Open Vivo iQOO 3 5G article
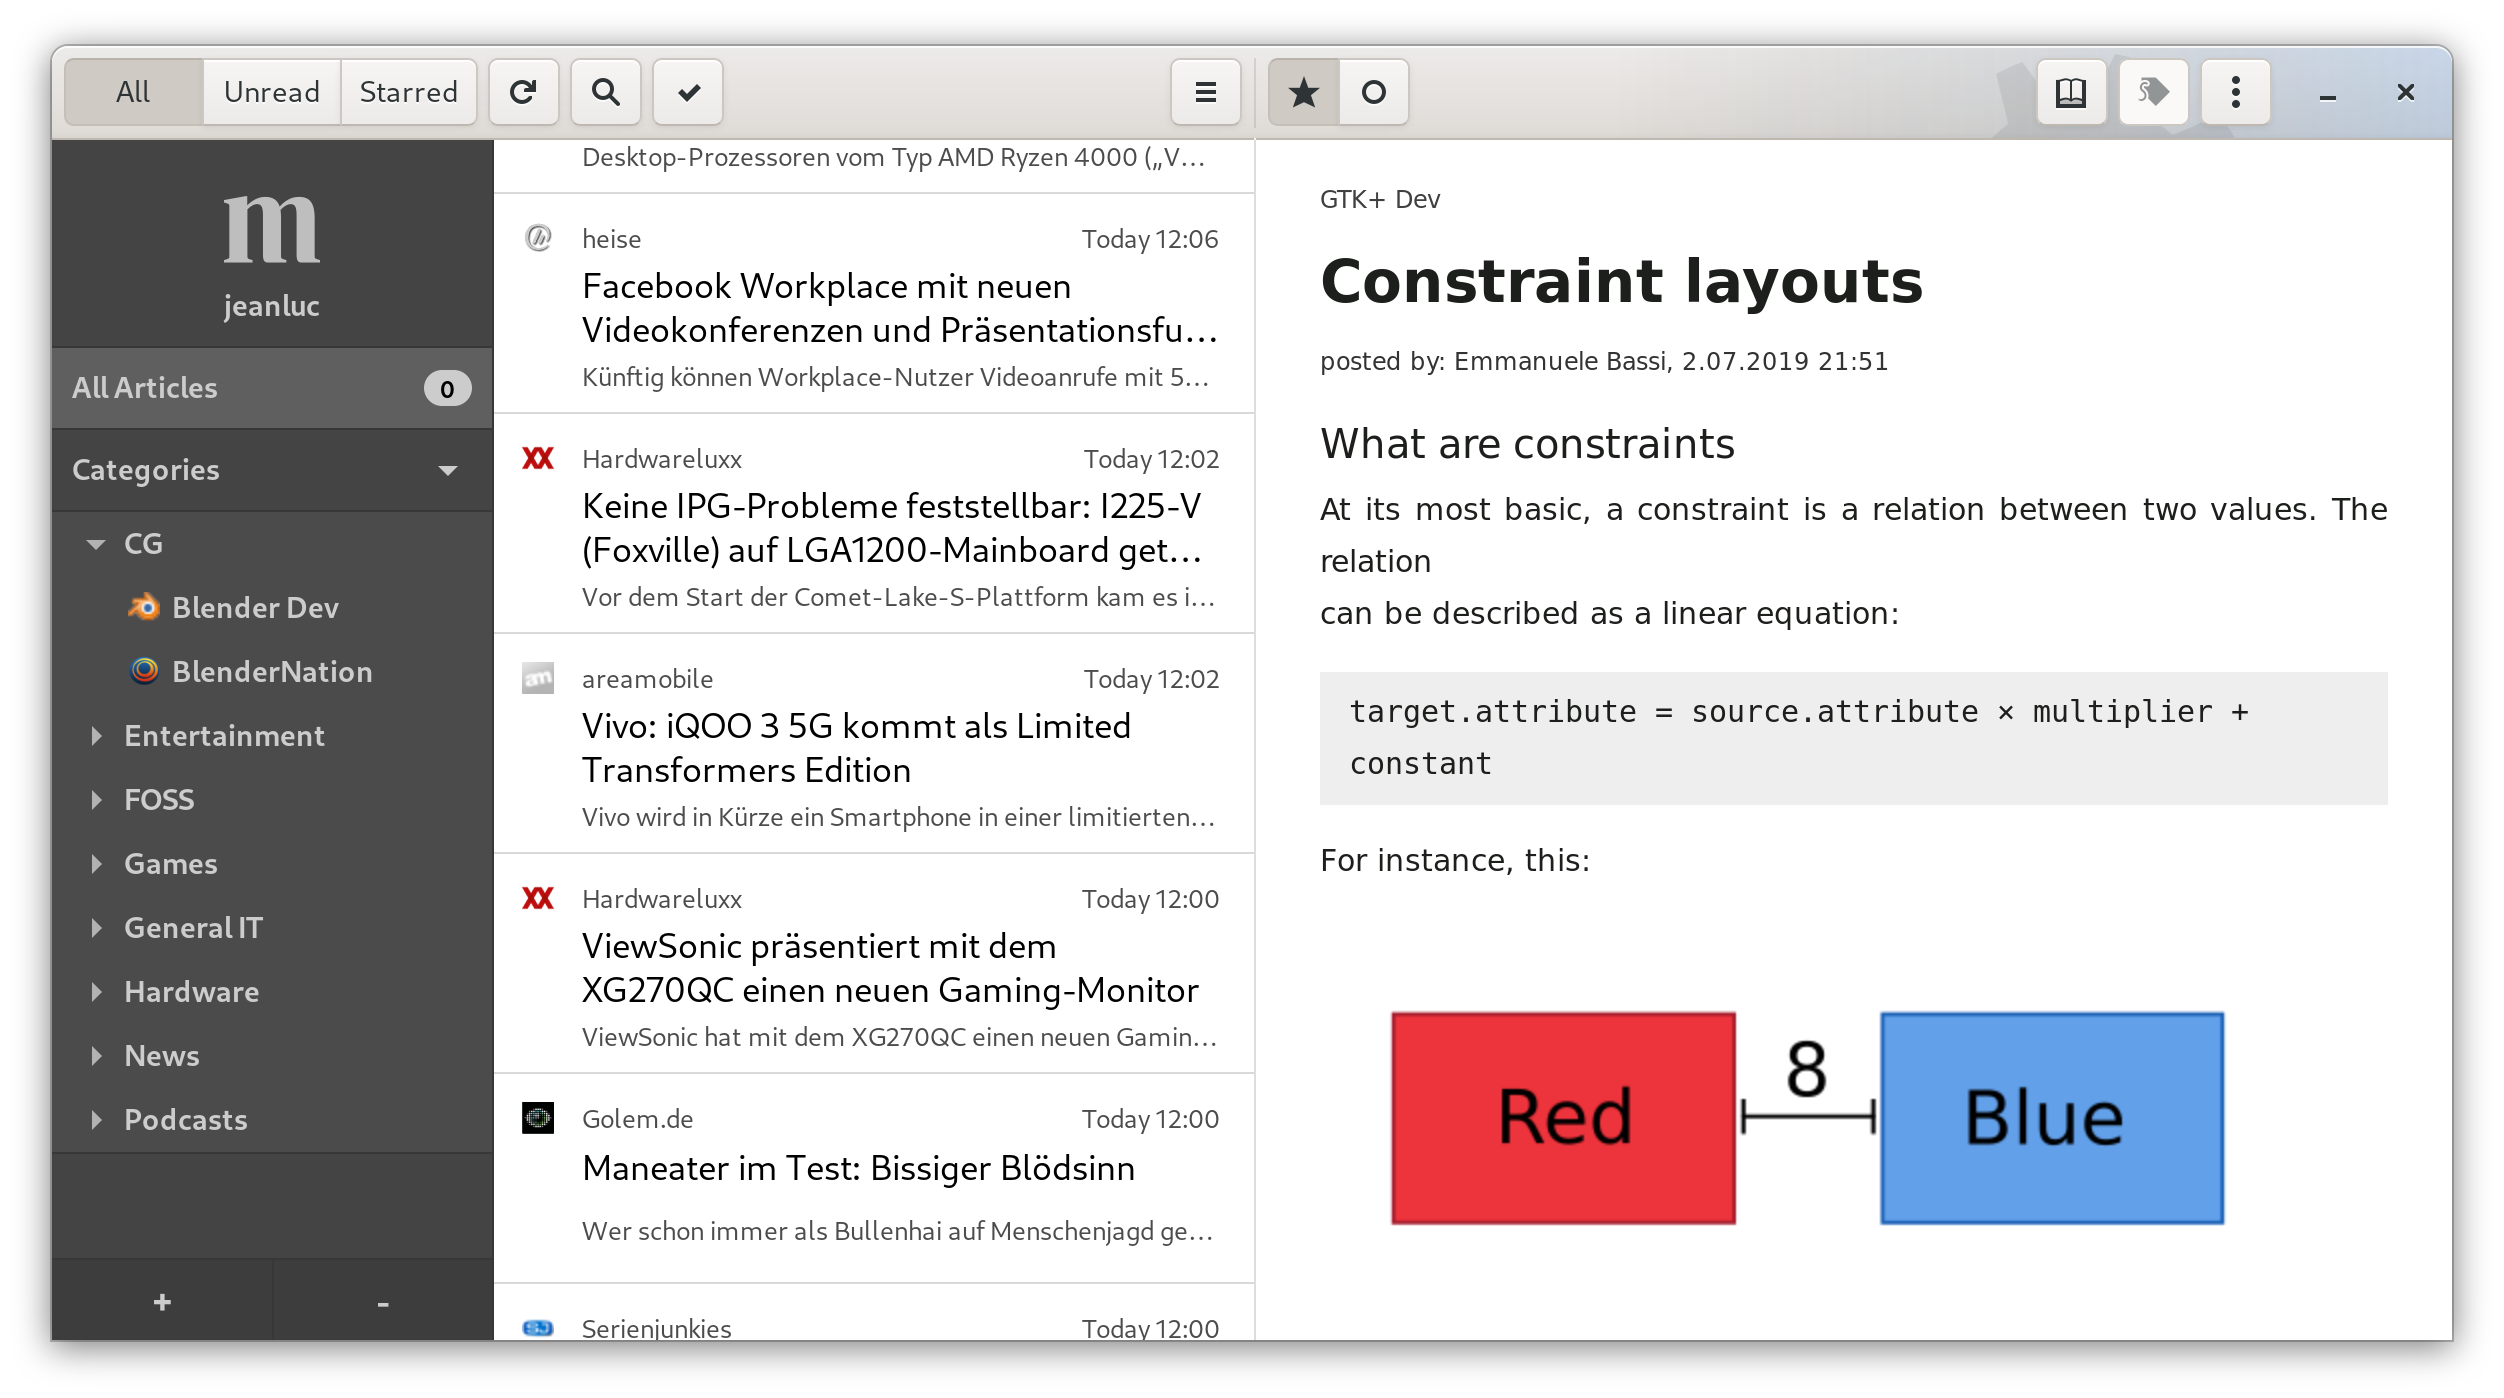Screen dimensions: 2504x1398 tap(874, 744)
